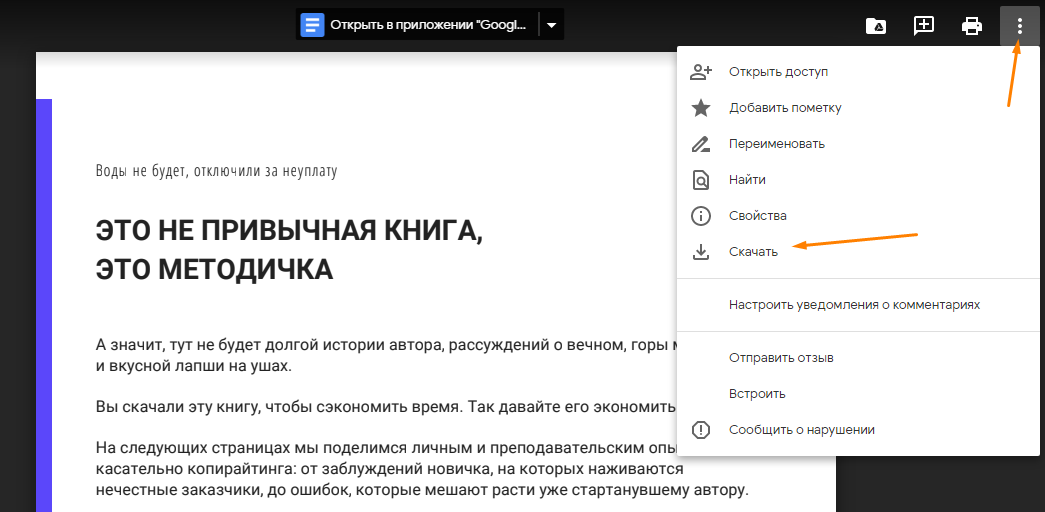Click the Google Docs app icon
Screen dimensions: 1045x512
(x=313, y=25)
